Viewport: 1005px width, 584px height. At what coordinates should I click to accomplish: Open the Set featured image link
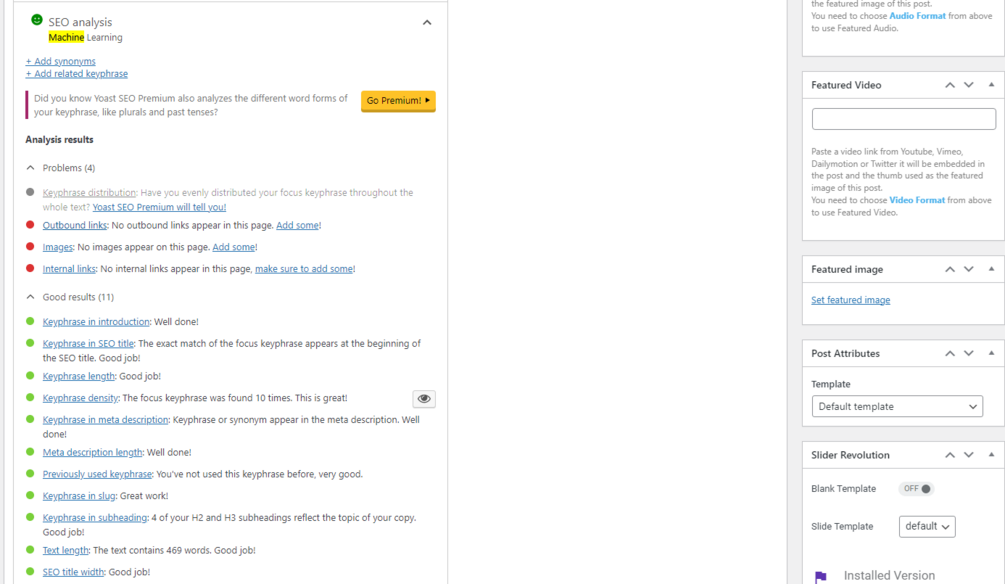[x=851, y=300]
